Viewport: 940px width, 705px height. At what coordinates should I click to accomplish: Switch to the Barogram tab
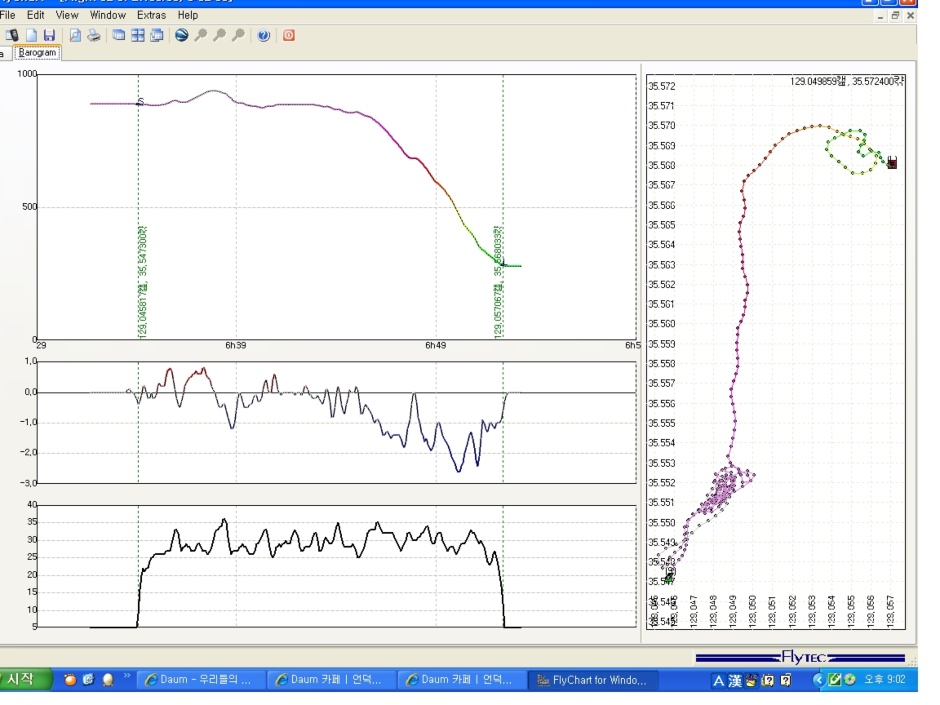(x=37, y=53)
